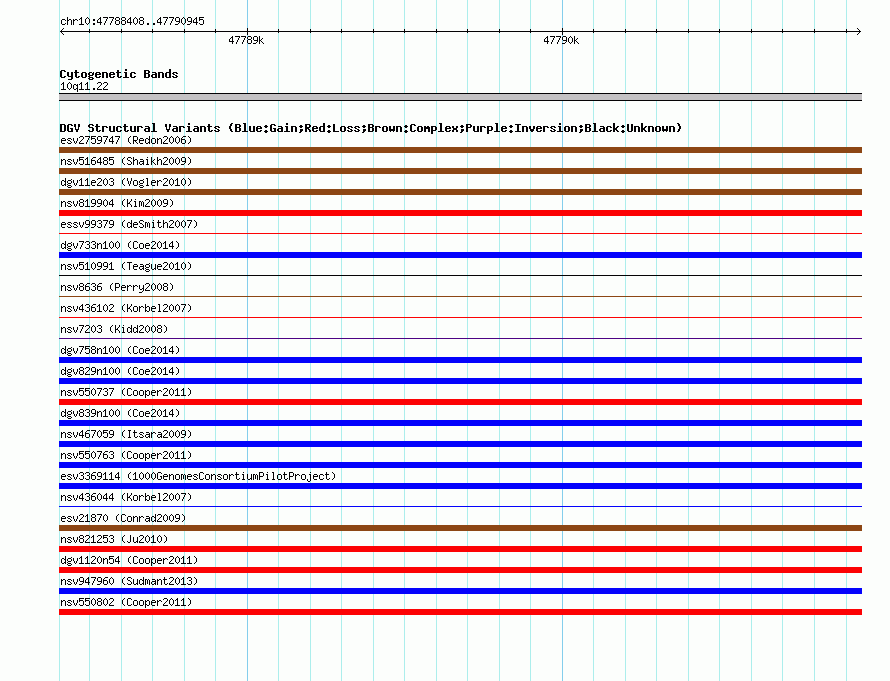The width and height of the screenshot is (890, 681).
Task: Click the ruler's right arrow end
Action: pyautogui.click(x=858, y=31)
